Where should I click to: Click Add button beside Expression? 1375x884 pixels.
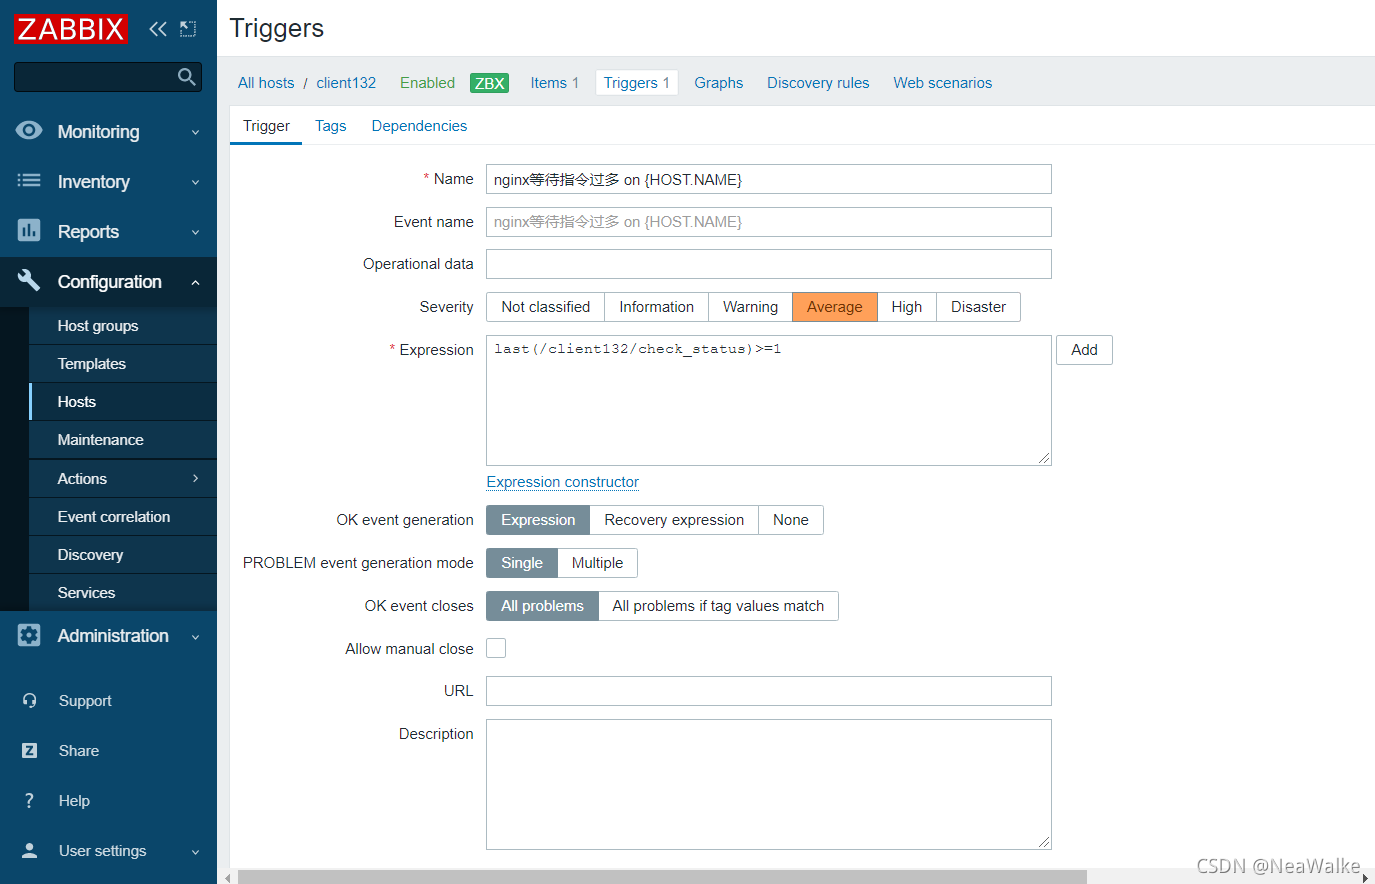[1084, 350]
